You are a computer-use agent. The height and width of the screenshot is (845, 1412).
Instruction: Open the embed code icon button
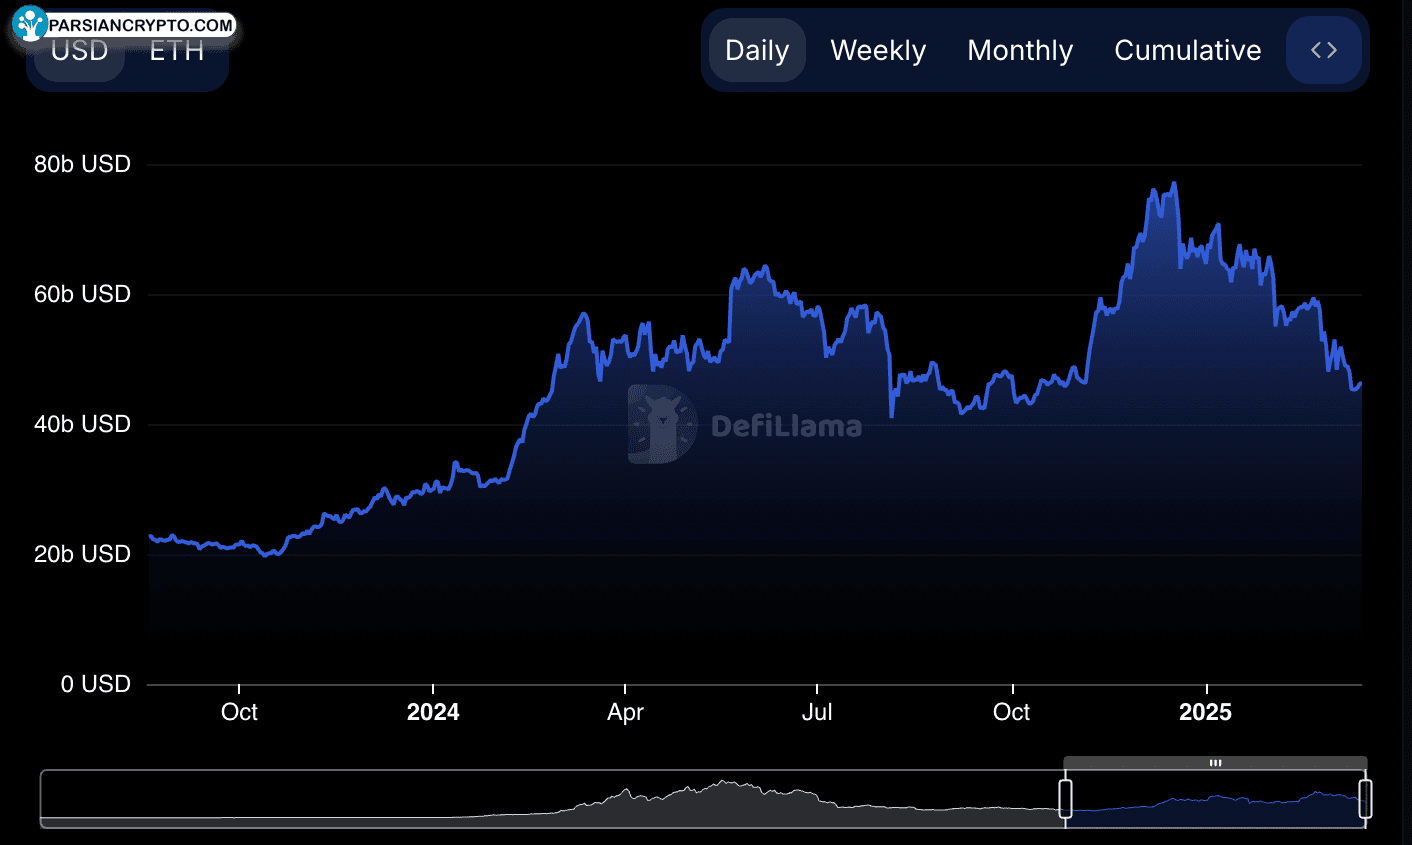1324,50
